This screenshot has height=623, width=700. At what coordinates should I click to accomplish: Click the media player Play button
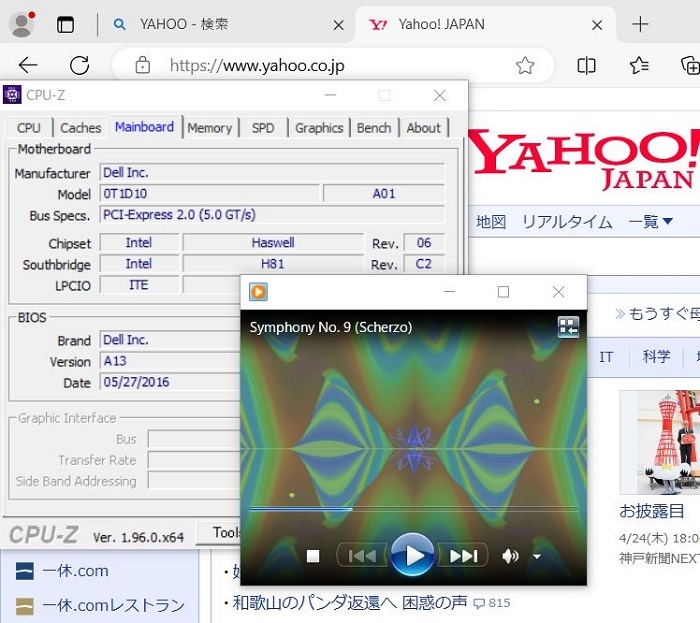(x=412, y=555)
